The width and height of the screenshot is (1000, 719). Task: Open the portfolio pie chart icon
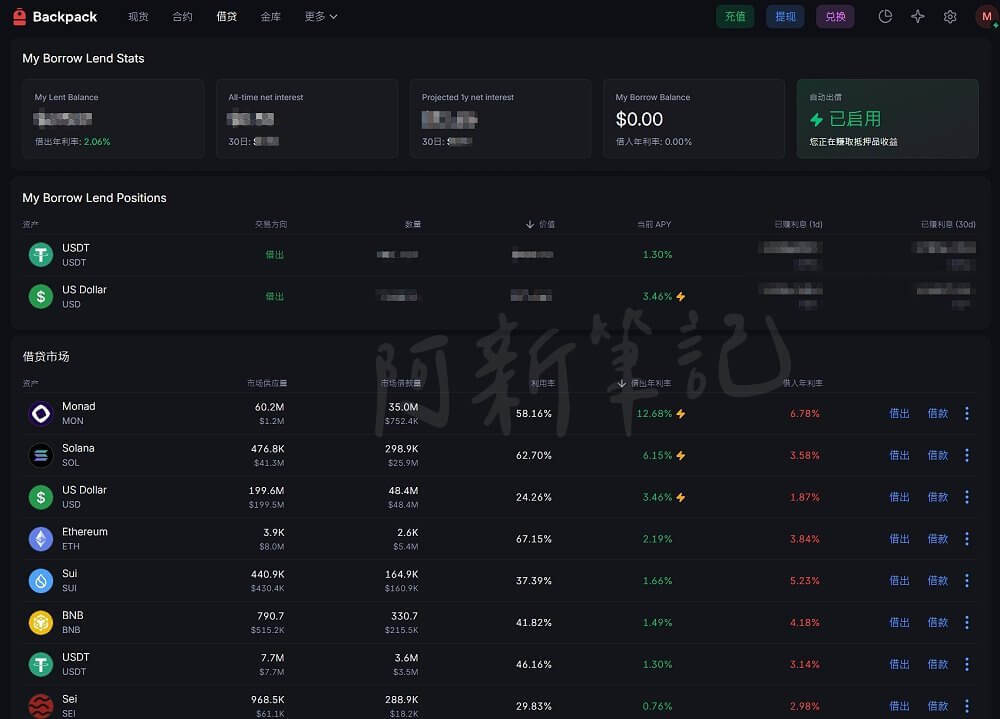885,17
